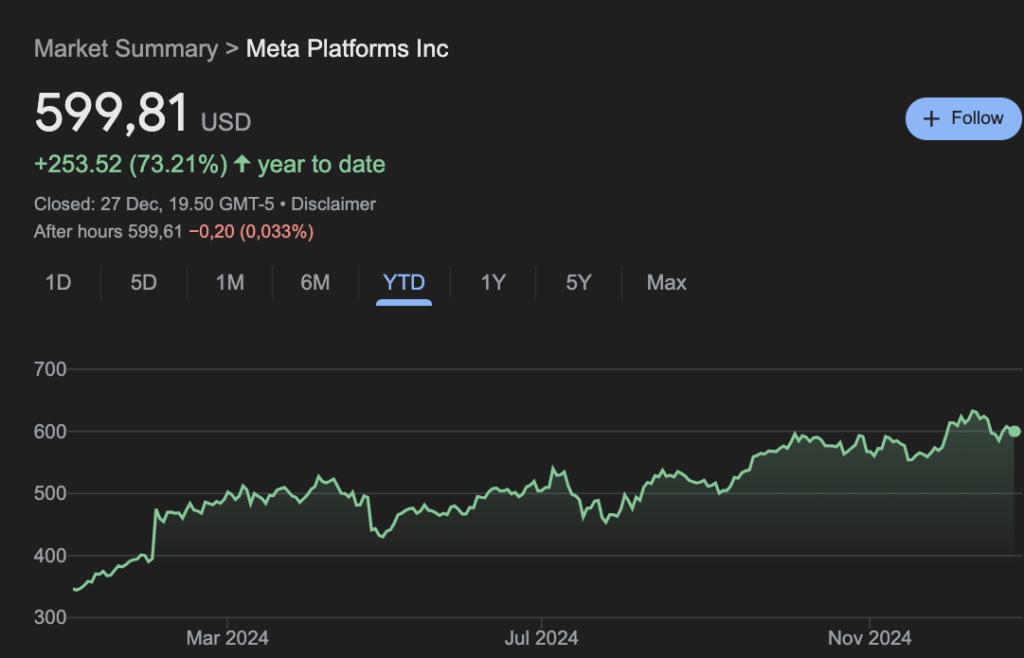Click the 599,81 stock price
Image resolution: width=1024 pixels, height=658 pixels.
[x=111, y=112]
